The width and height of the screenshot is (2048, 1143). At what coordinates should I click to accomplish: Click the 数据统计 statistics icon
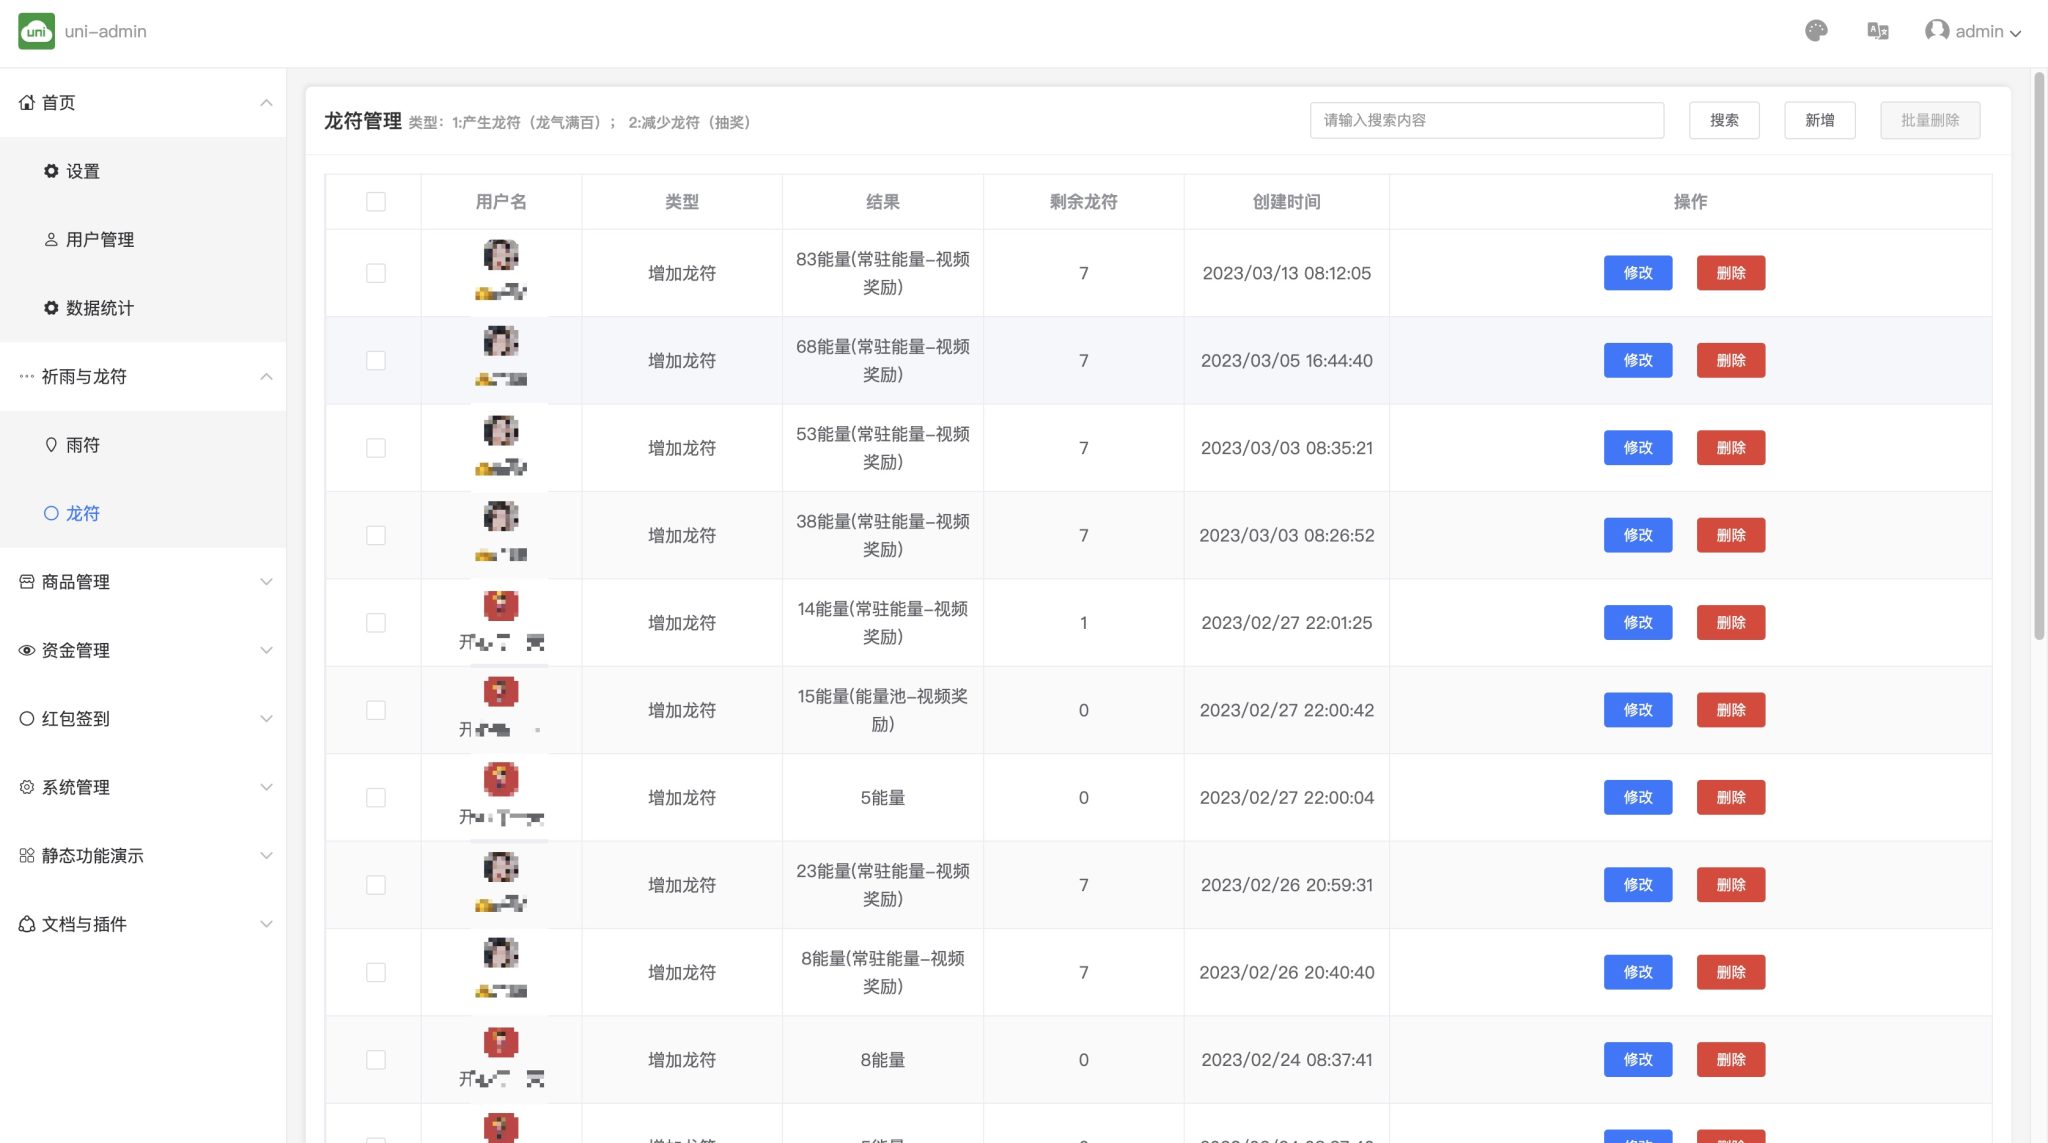(x=51, y=308)
